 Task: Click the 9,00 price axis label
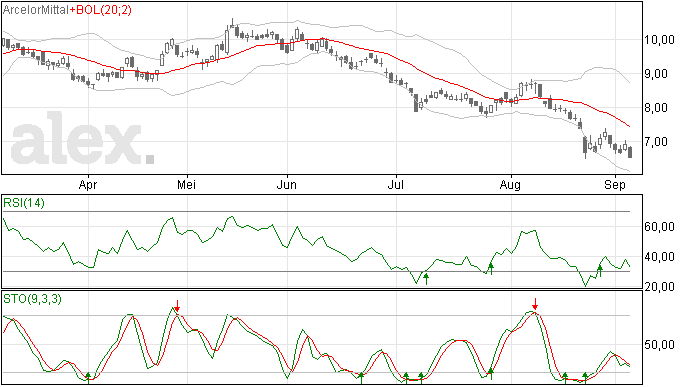[656, 74]
